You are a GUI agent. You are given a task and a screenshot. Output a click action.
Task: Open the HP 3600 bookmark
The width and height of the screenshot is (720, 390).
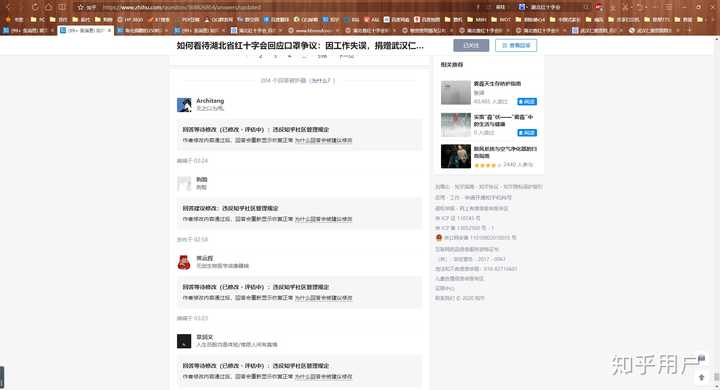pyautogui.click(x=130, y=19)
